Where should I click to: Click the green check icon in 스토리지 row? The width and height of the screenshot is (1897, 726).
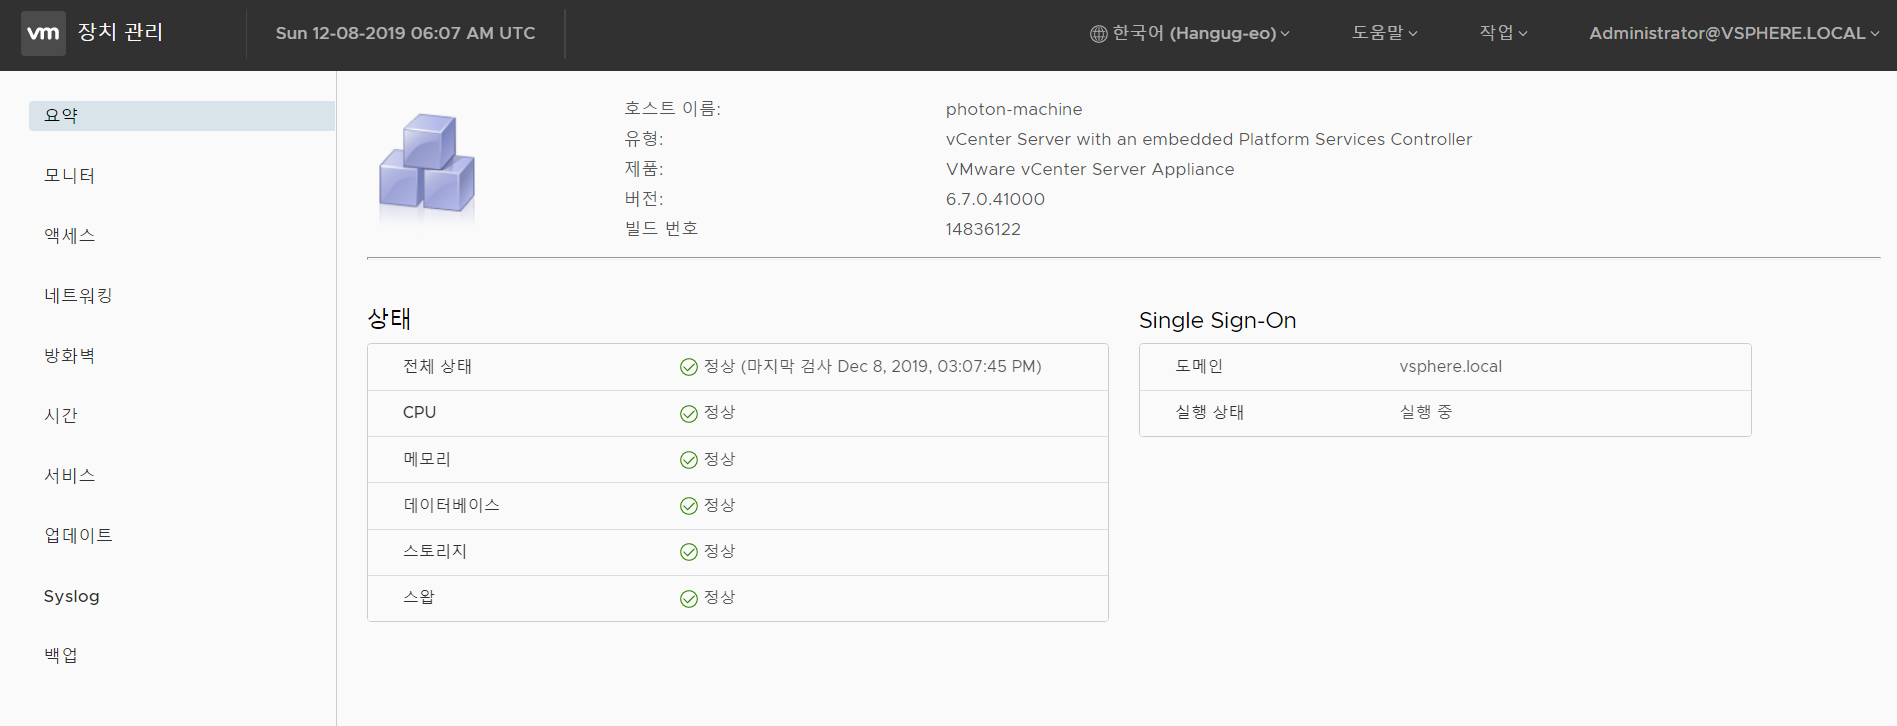click(689, 552)
